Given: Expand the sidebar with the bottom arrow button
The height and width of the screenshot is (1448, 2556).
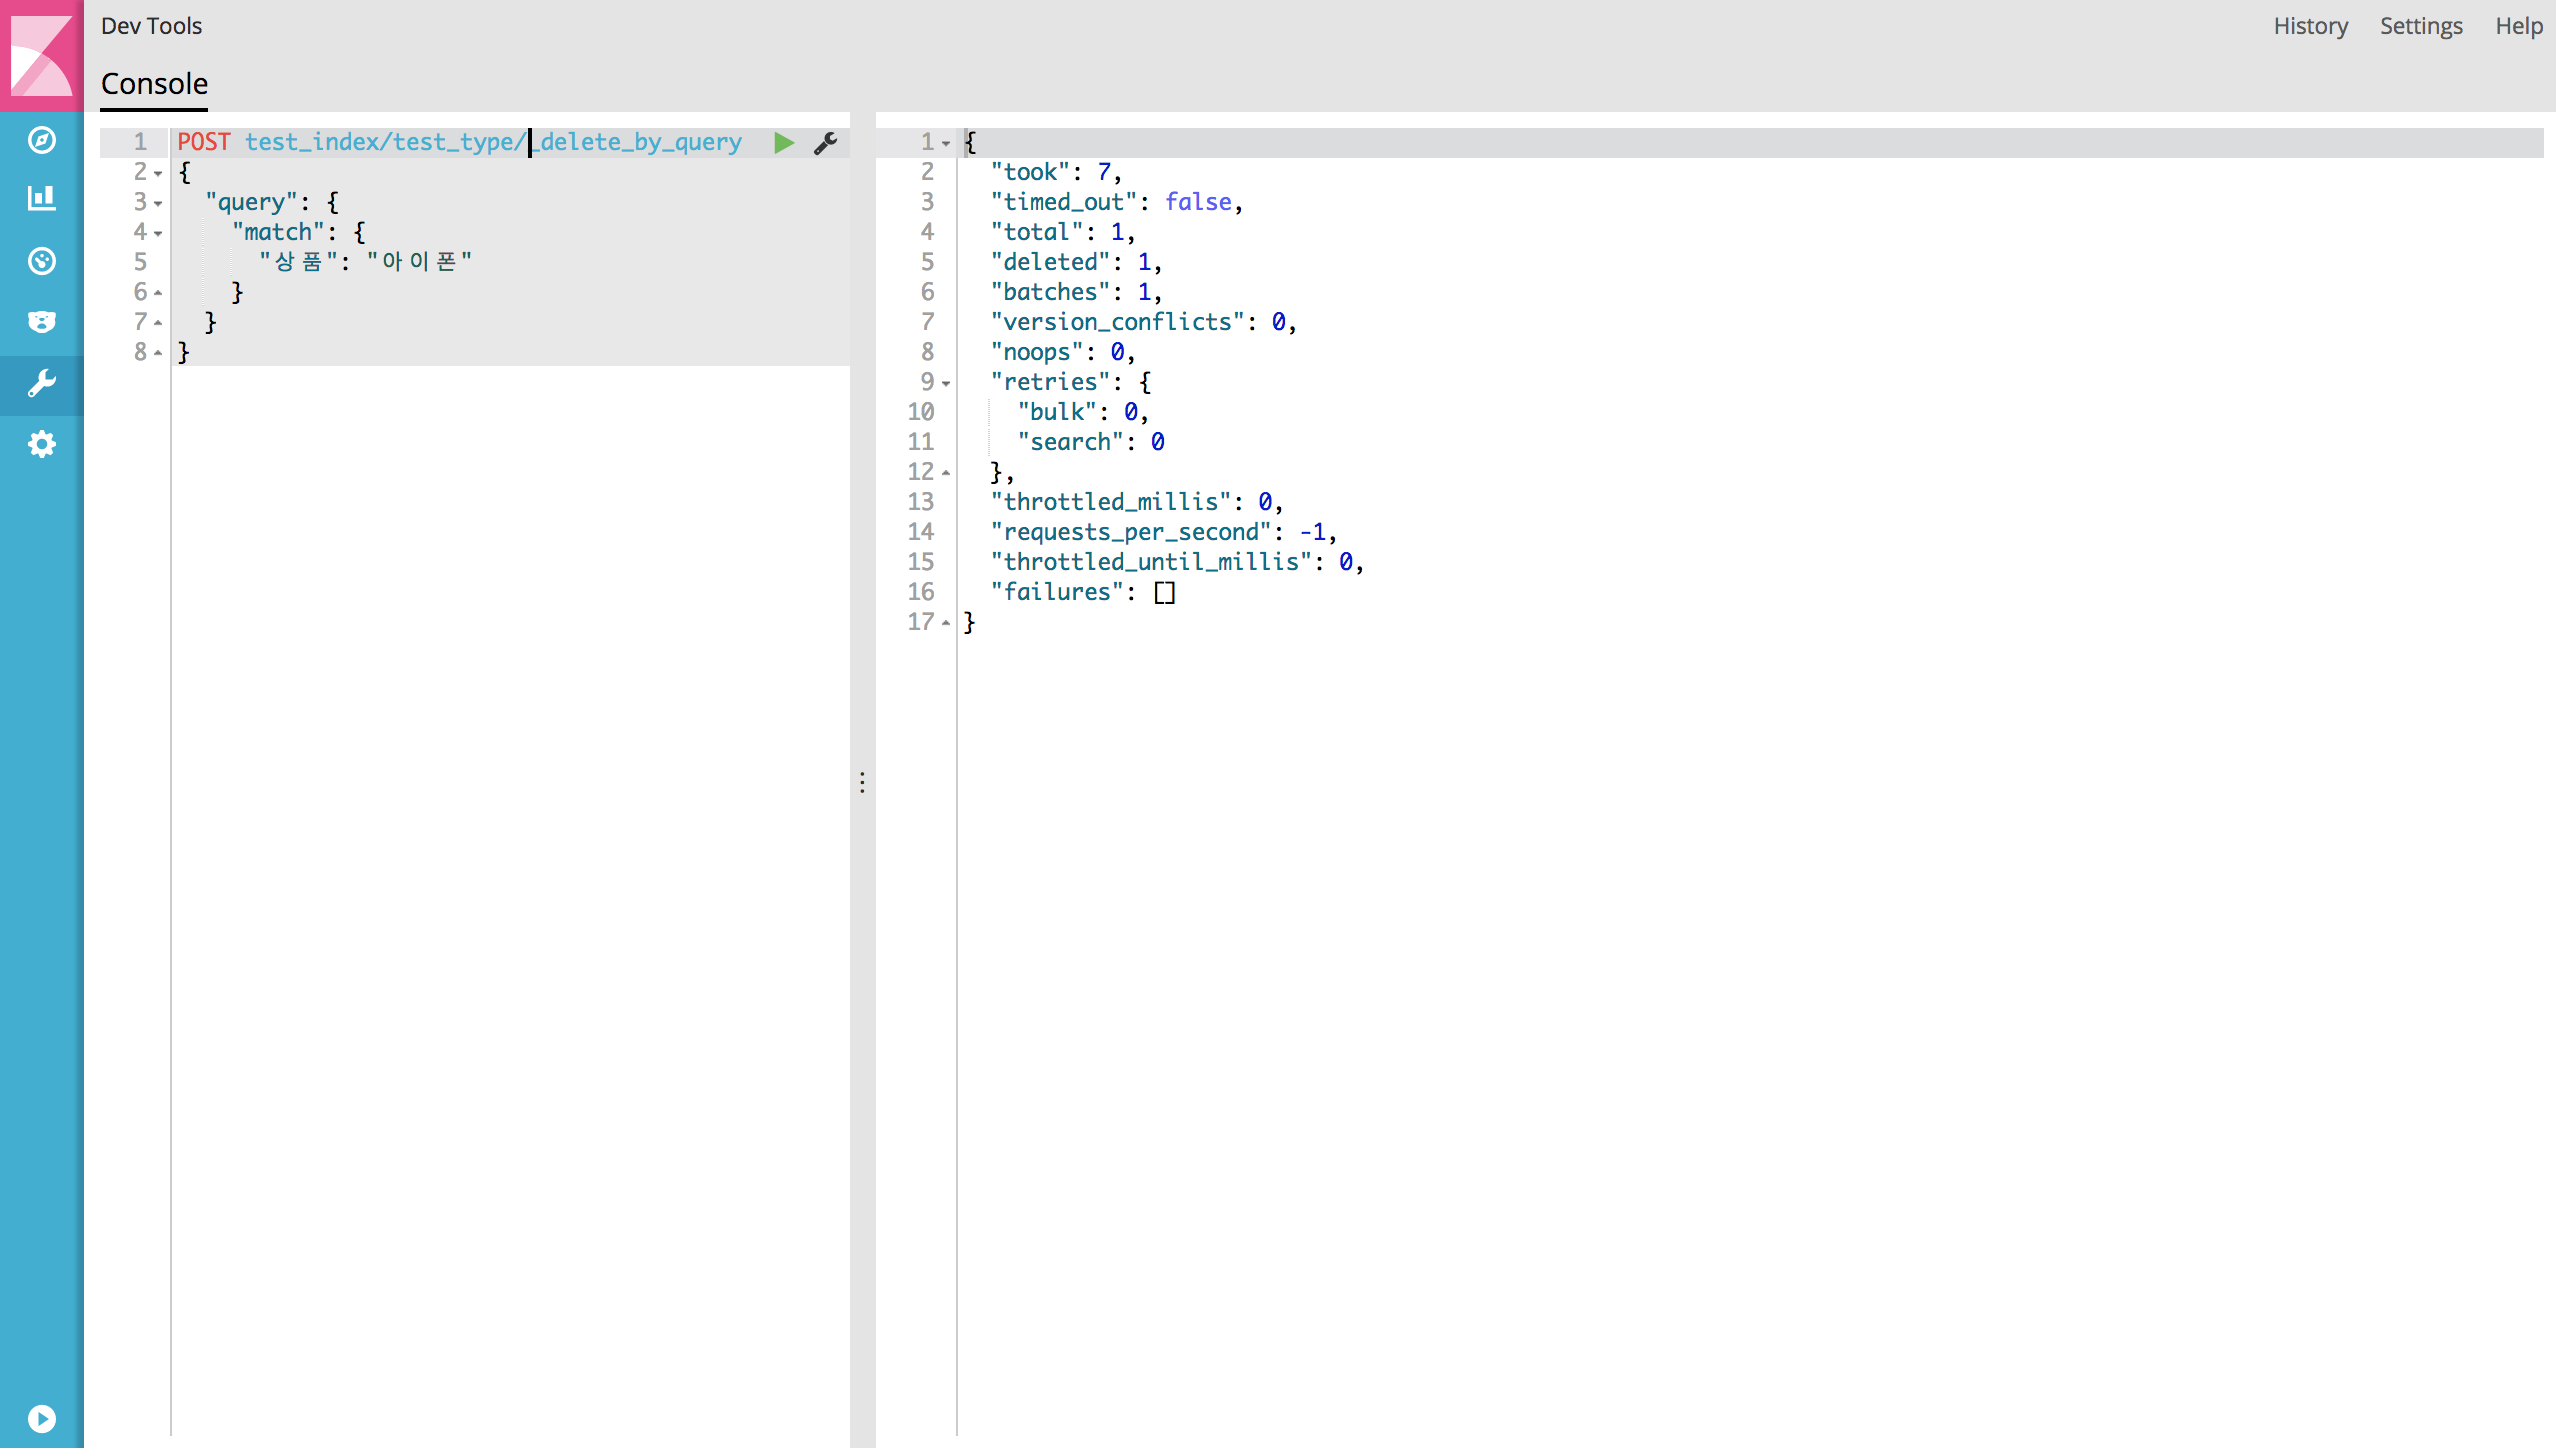Looking at the screenshot, I should tap(41, 1418).
